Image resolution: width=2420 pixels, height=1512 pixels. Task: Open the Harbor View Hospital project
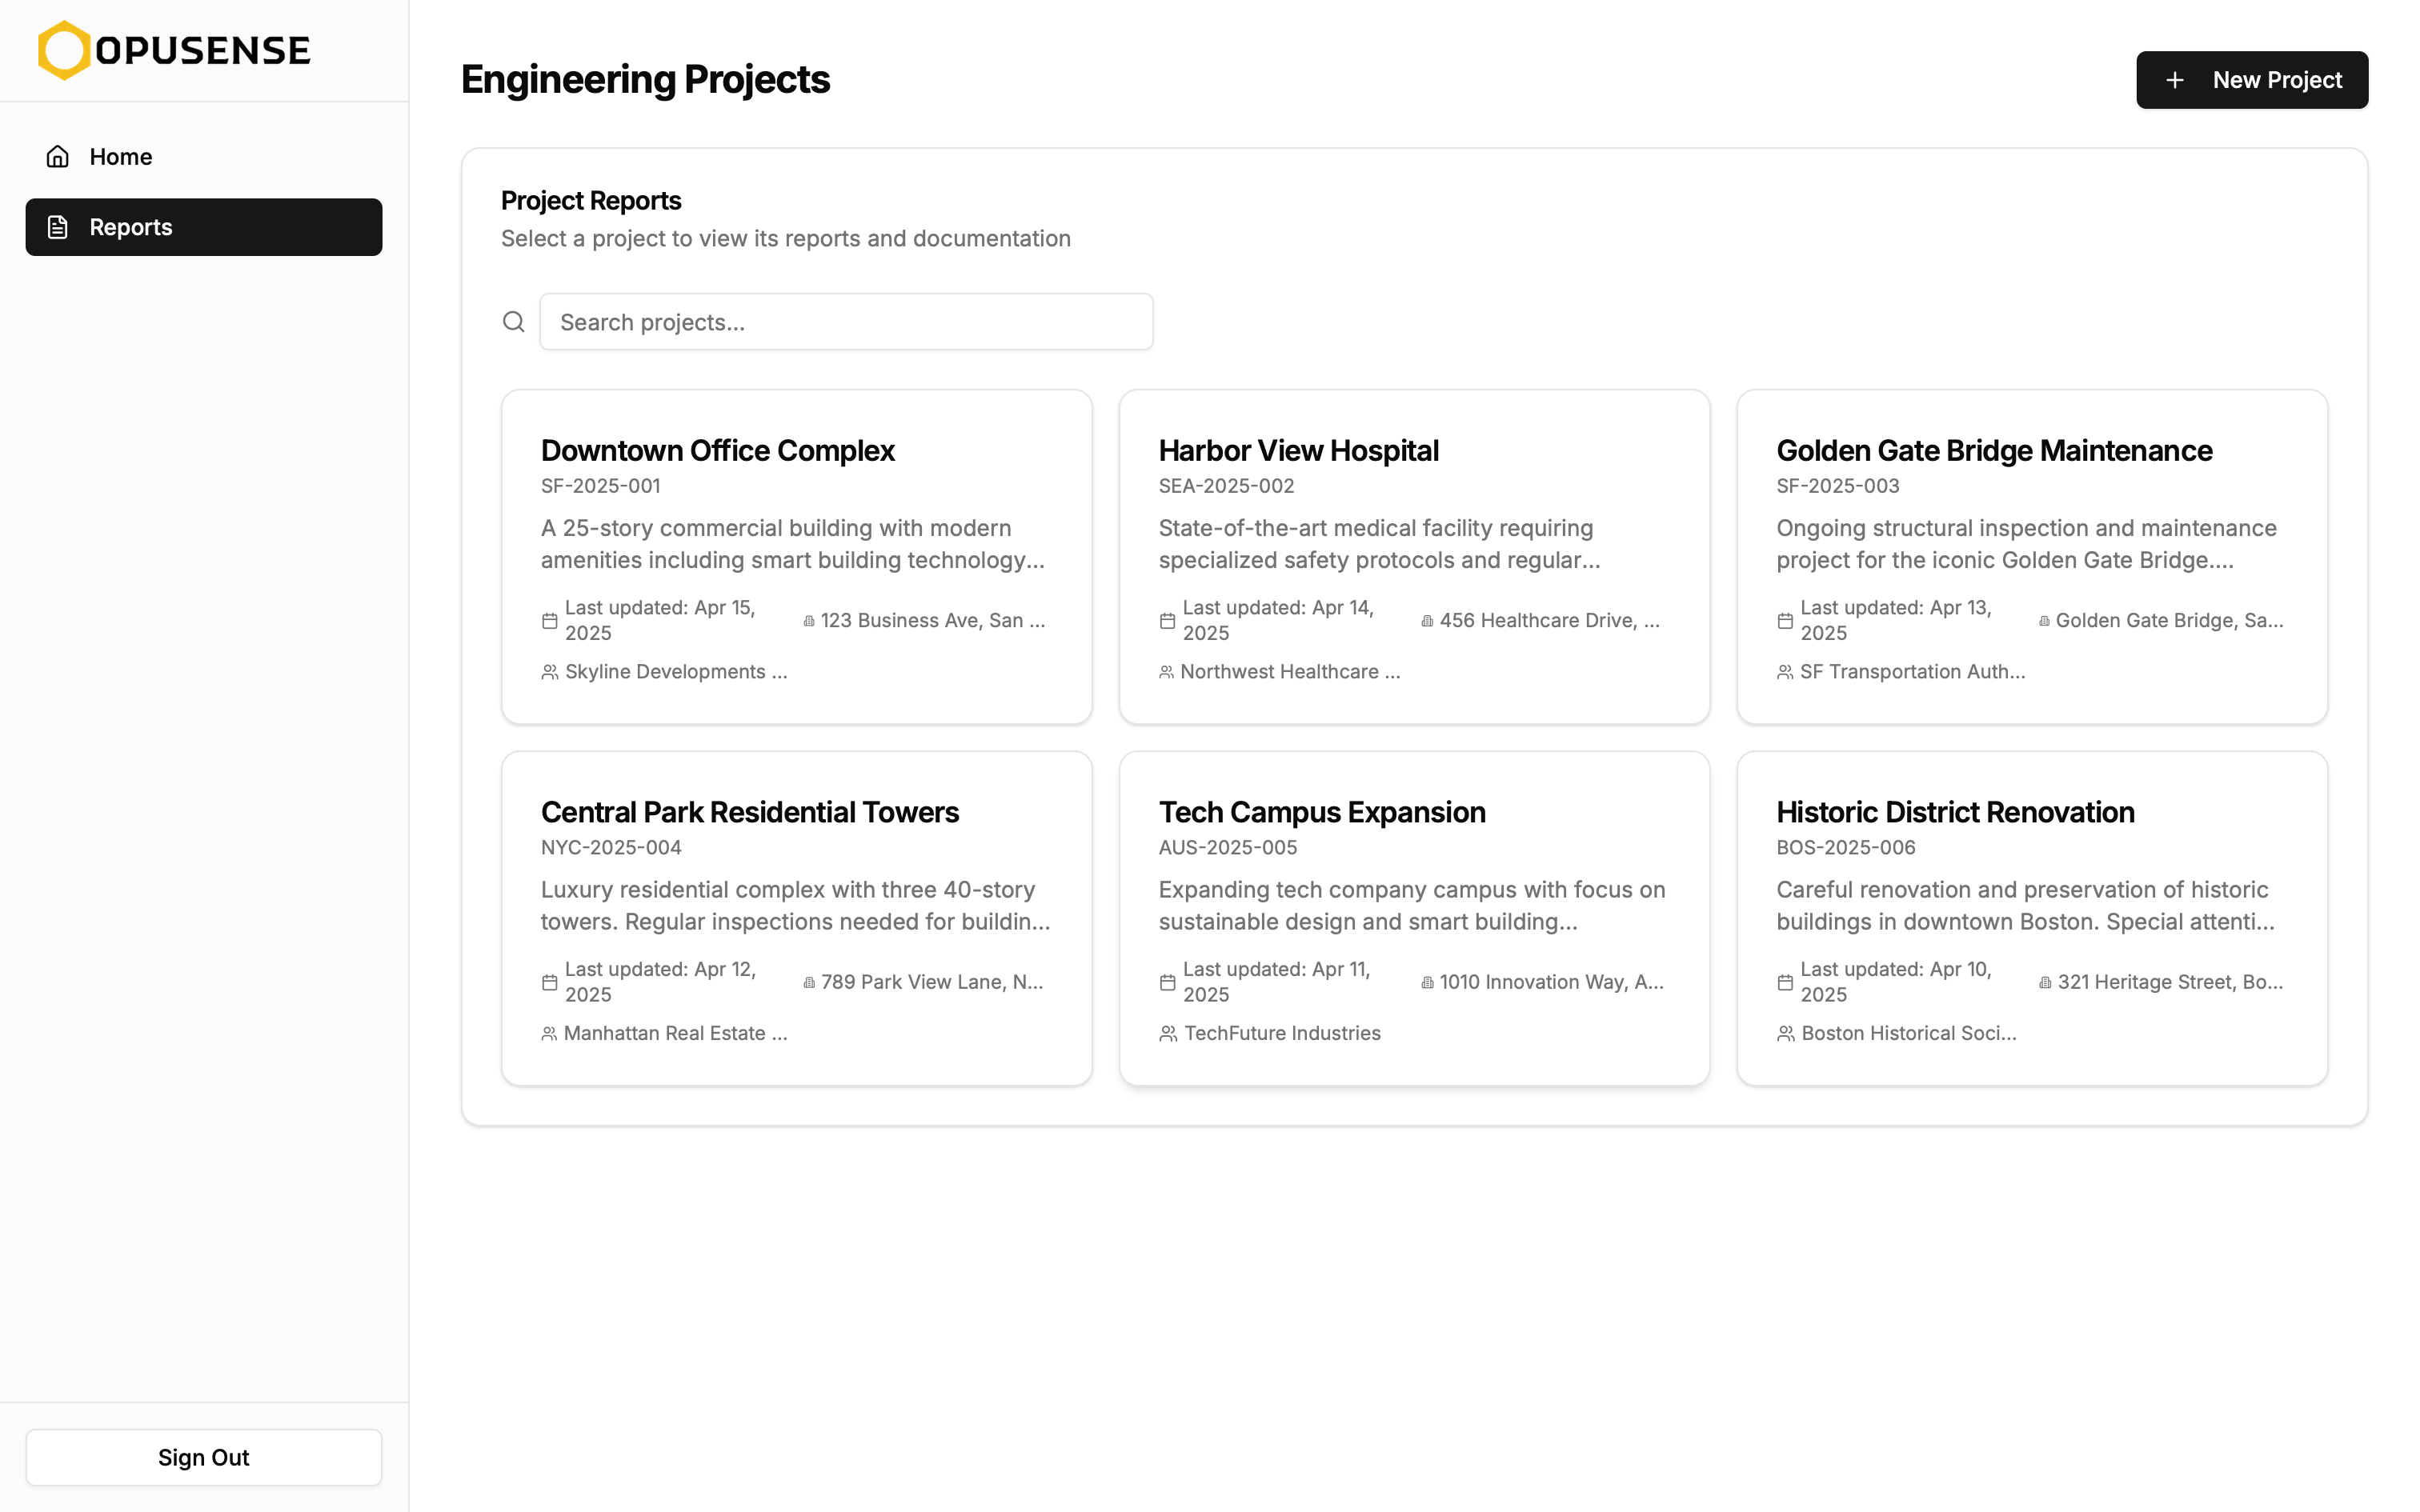(1298, 451)
